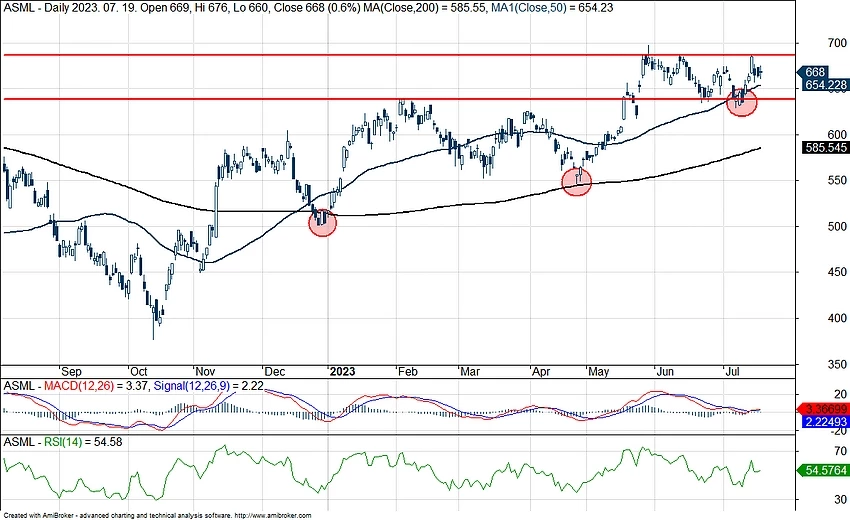Click the 654.228 moving average price tag
Screen dimensions: 850x520
point(824,86)
